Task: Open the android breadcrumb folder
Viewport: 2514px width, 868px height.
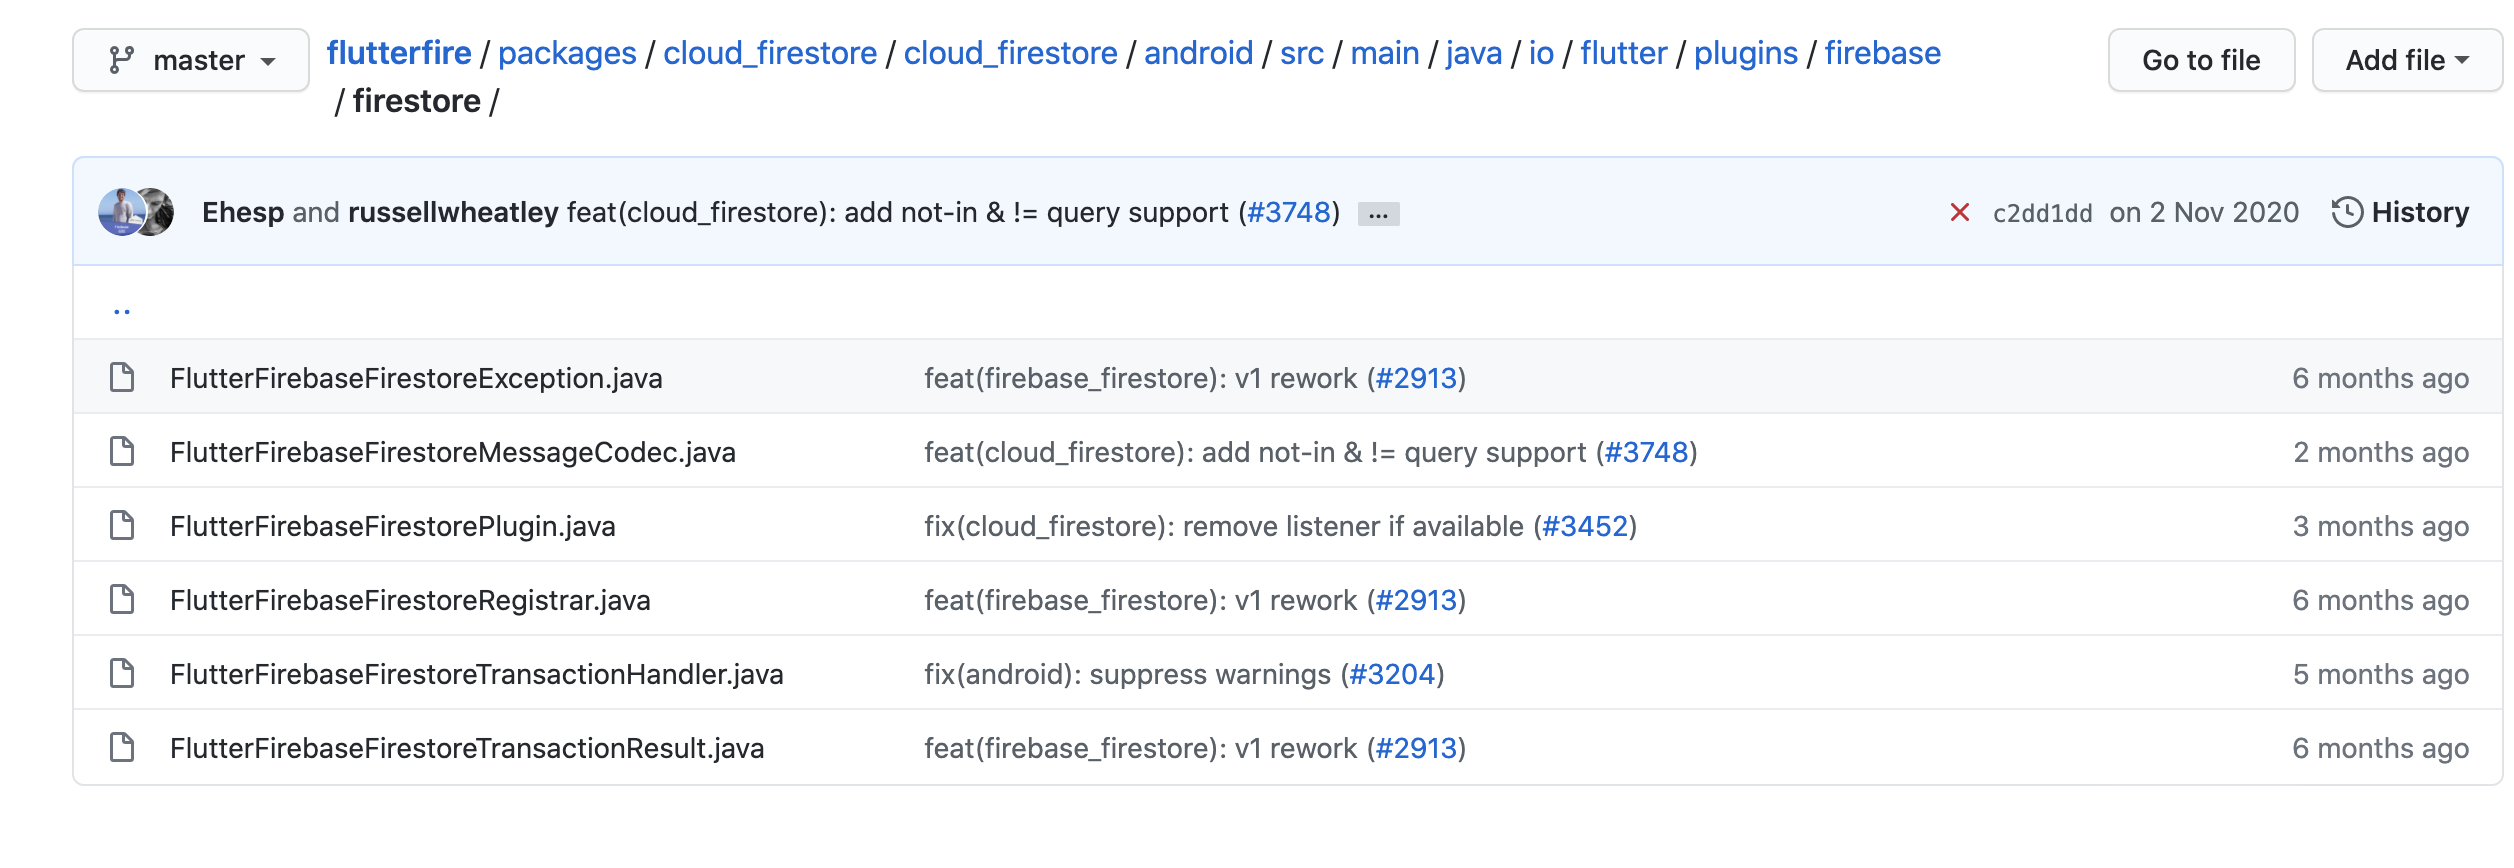Action: click(1198, 53)
